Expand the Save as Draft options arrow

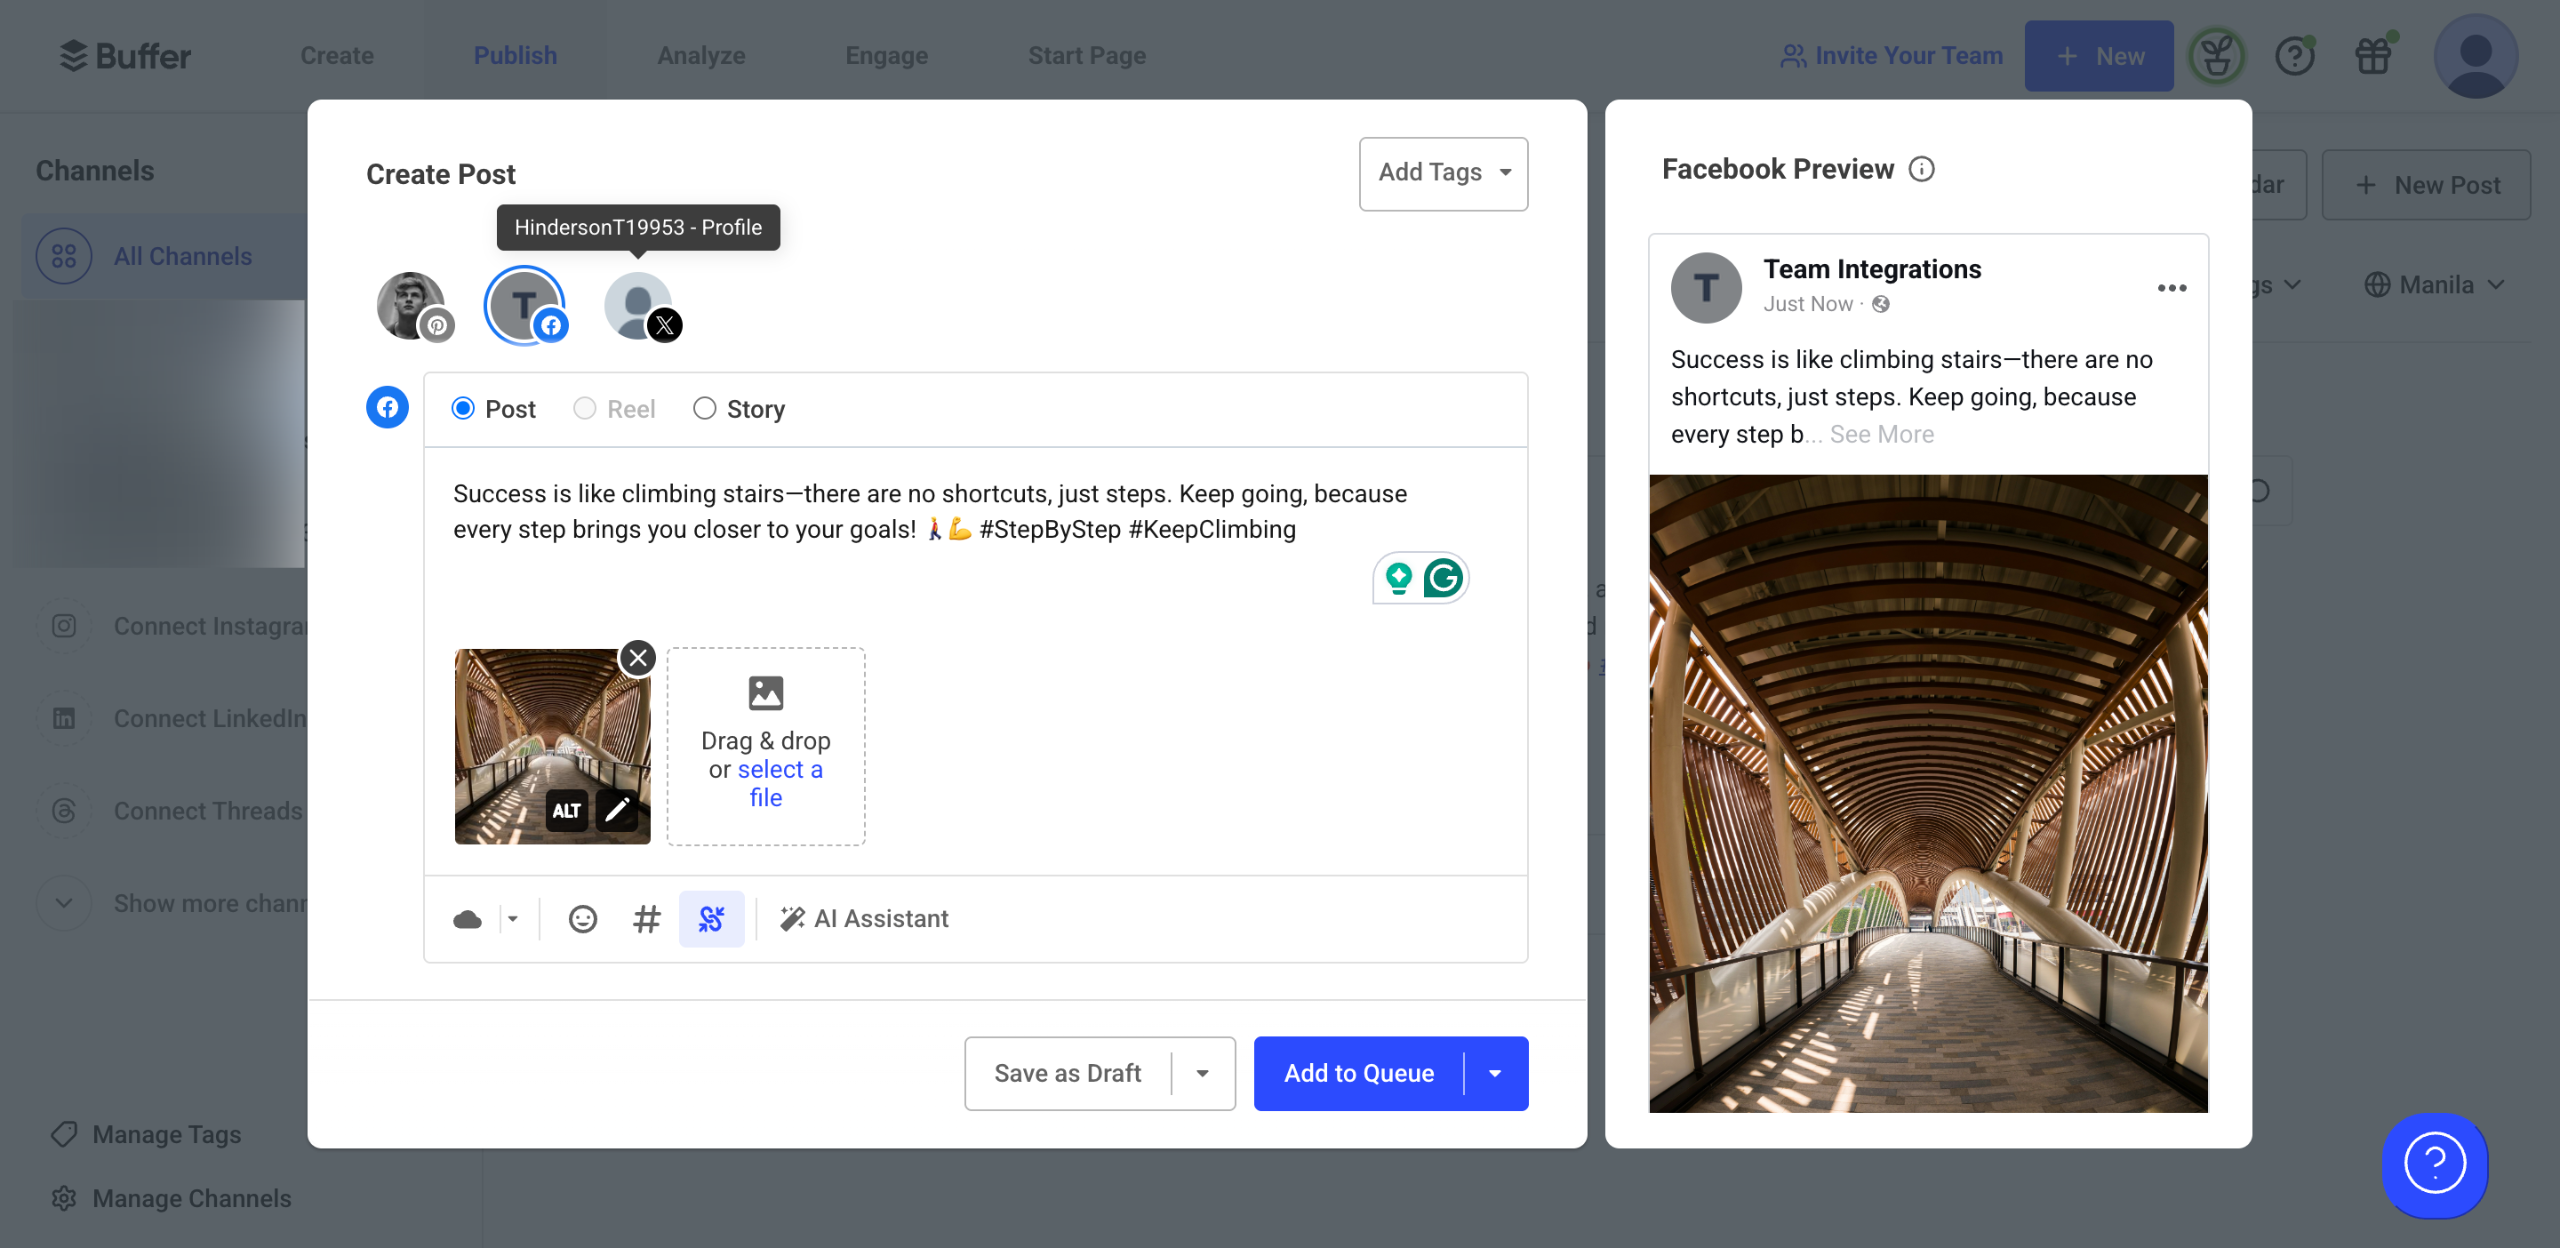pos(1203,1073)
